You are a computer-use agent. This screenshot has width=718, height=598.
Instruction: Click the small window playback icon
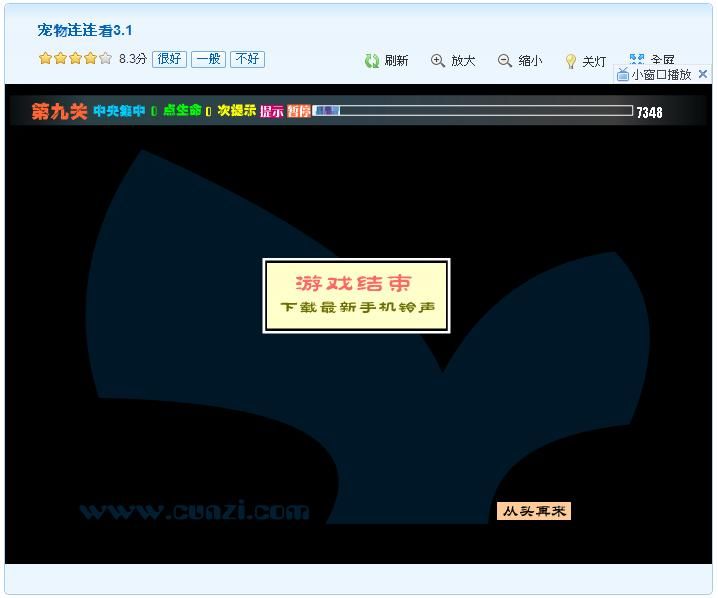(x=623, y=75)
